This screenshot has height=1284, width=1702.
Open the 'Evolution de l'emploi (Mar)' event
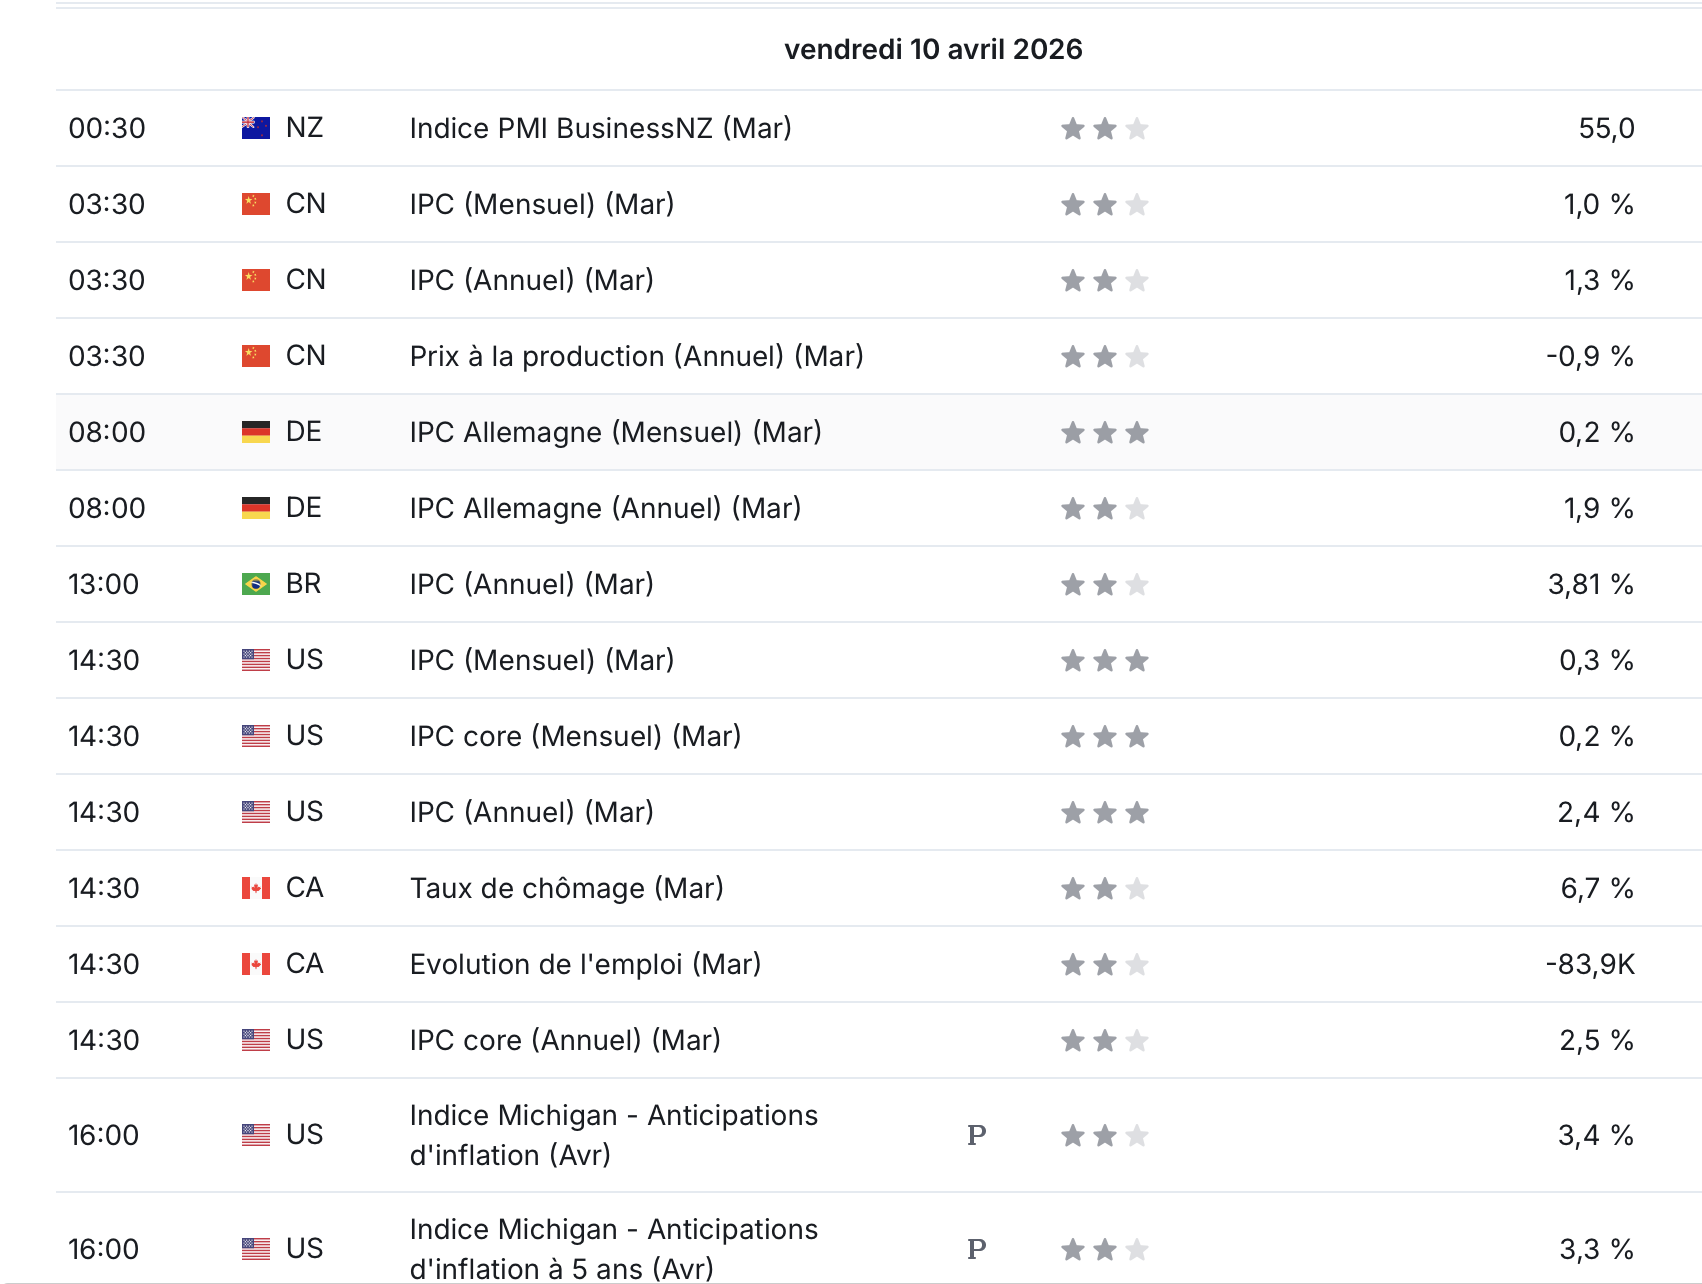tap(586, 964)
